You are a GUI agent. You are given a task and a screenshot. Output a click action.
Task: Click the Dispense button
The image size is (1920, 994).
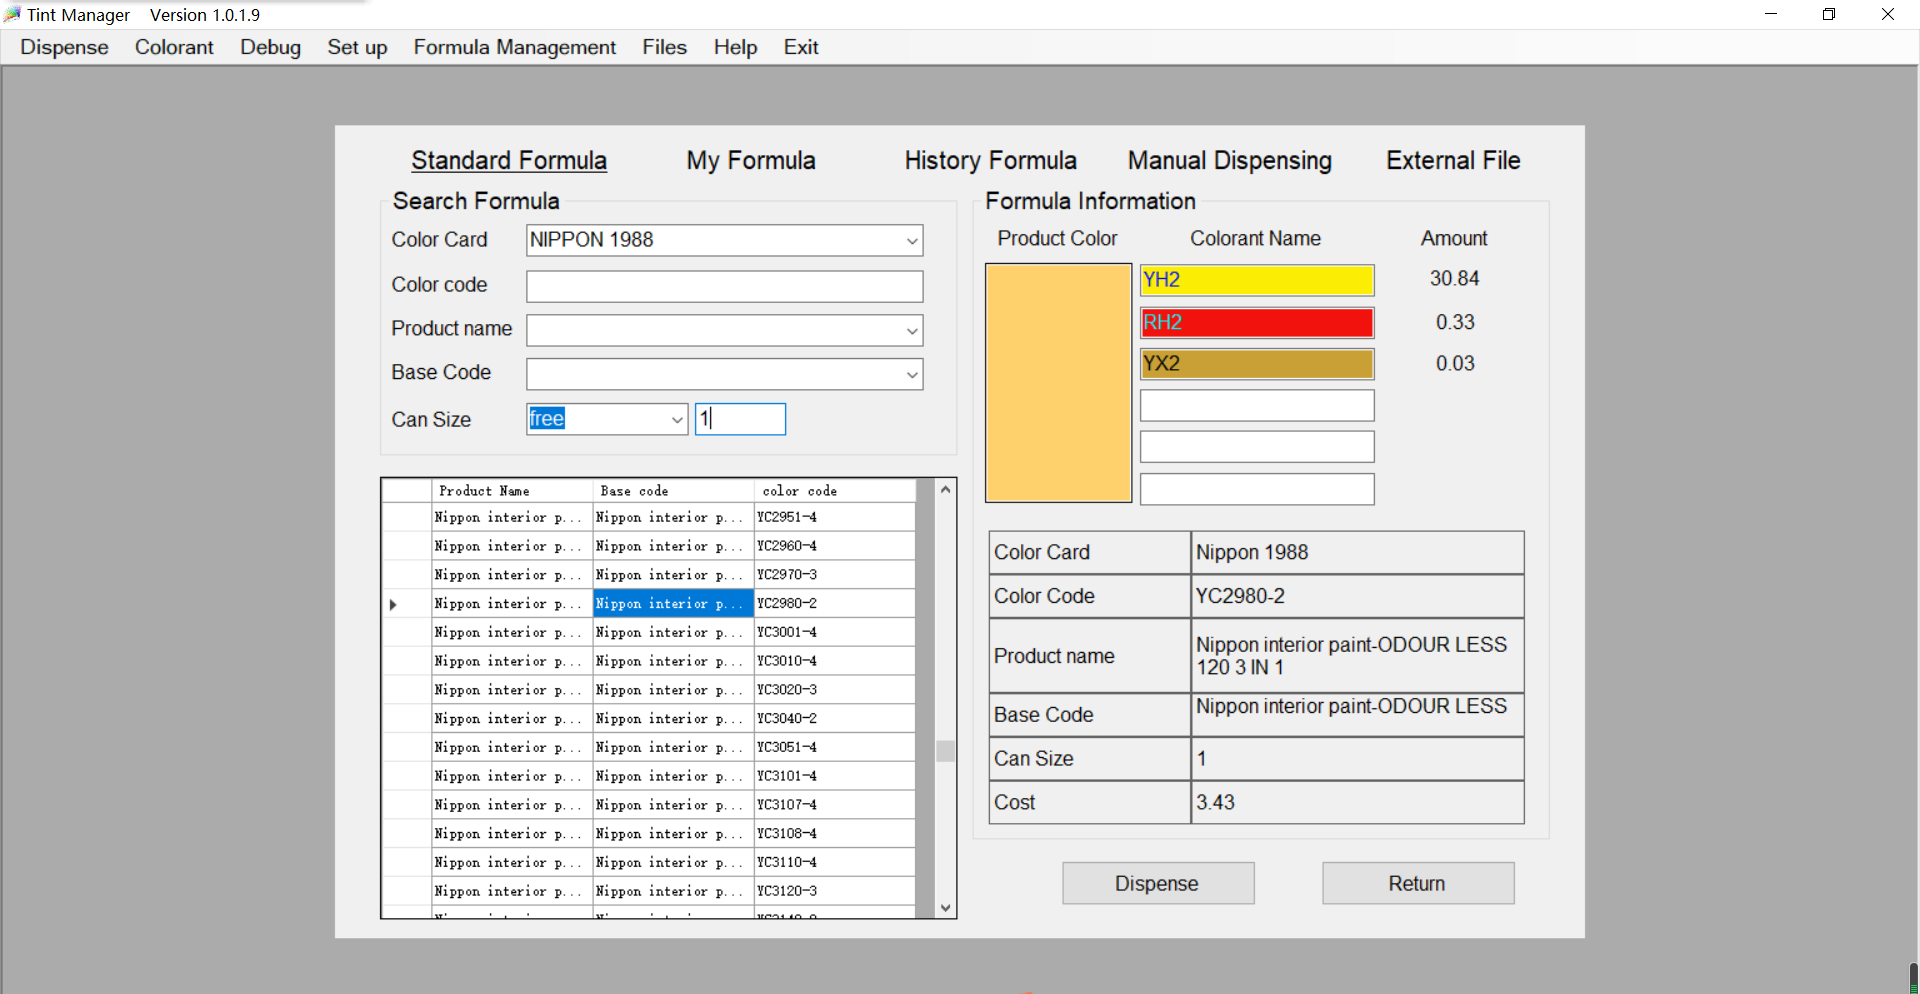point(1158,883)
